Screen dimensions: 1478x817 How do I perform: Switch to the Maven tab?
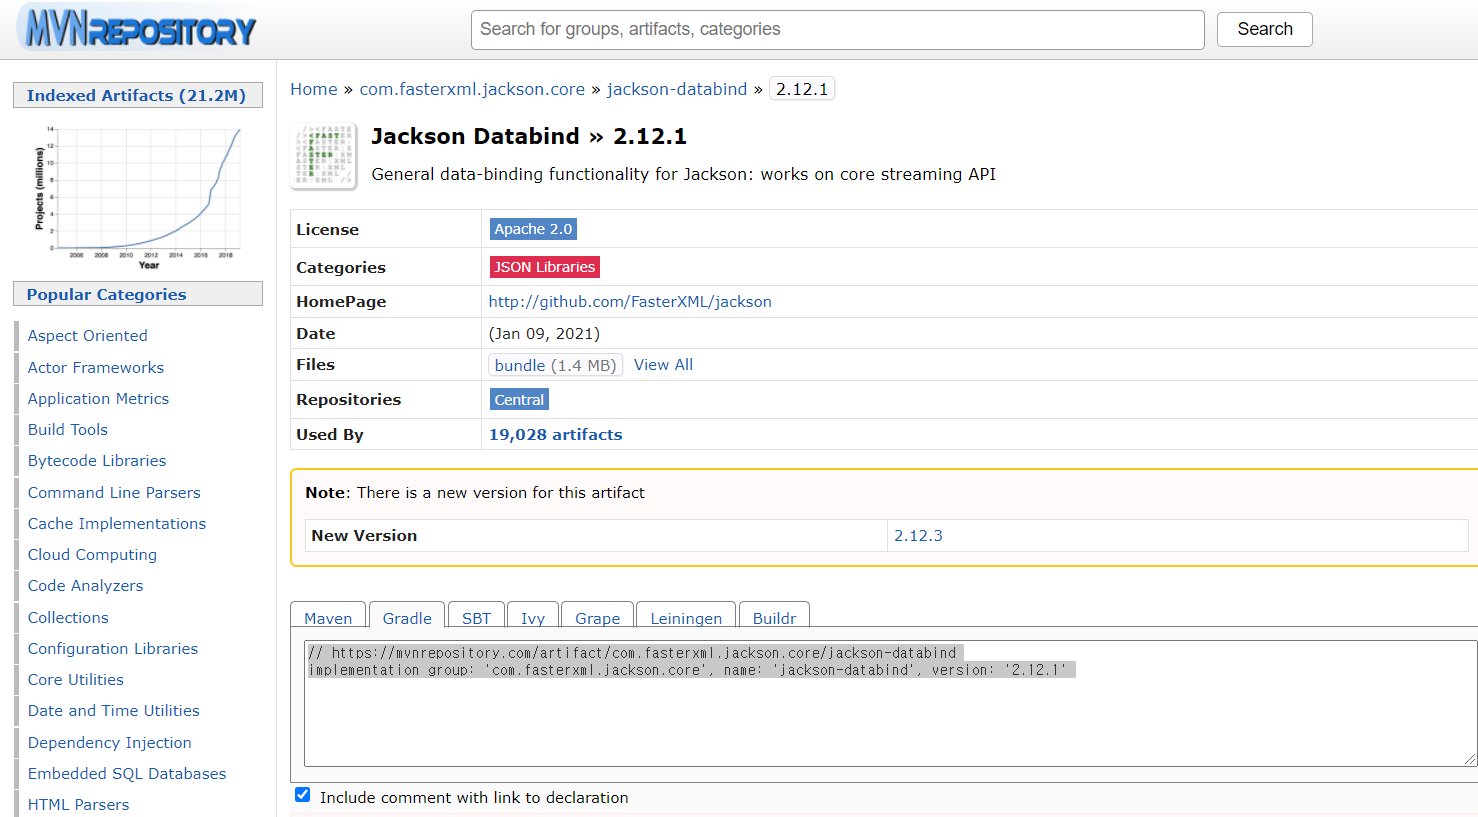point(328,618)
